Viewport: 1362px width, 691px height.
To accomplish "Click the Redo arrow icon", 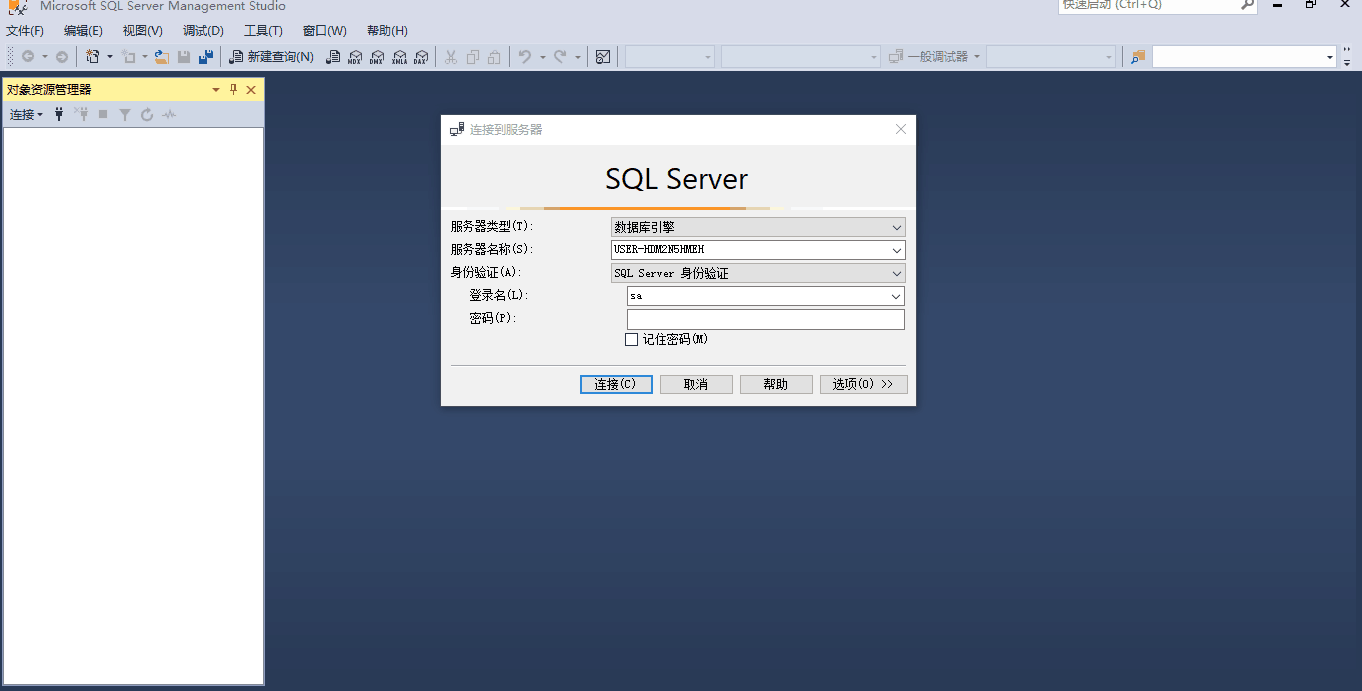I will click(560, 57).
